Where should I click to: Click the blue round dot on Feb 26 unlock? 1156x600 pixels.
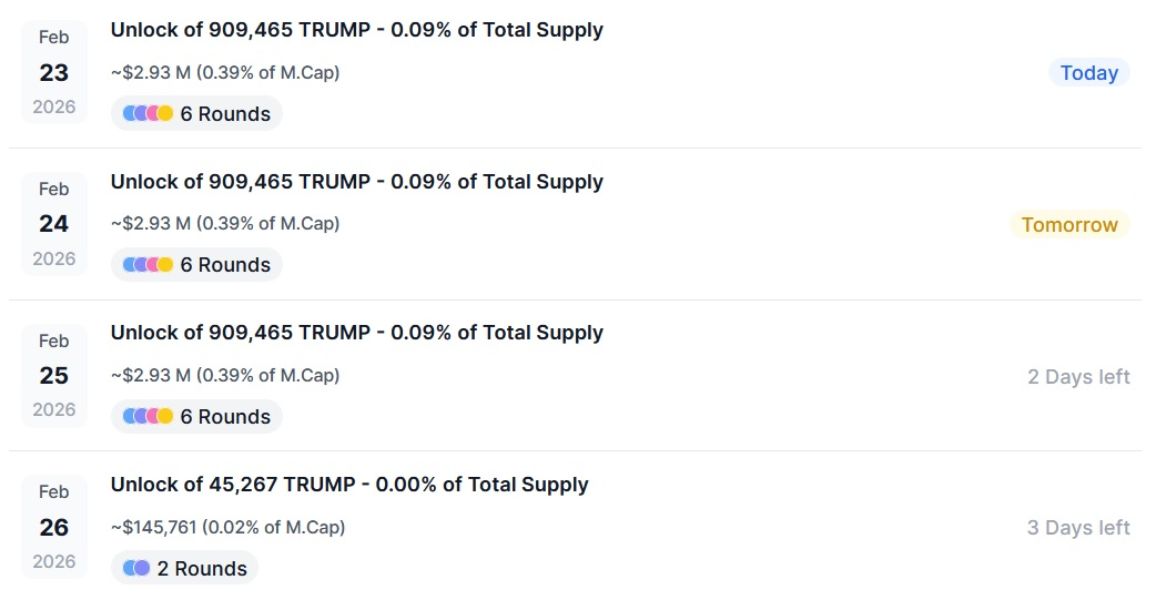click(x=128, y=568)
